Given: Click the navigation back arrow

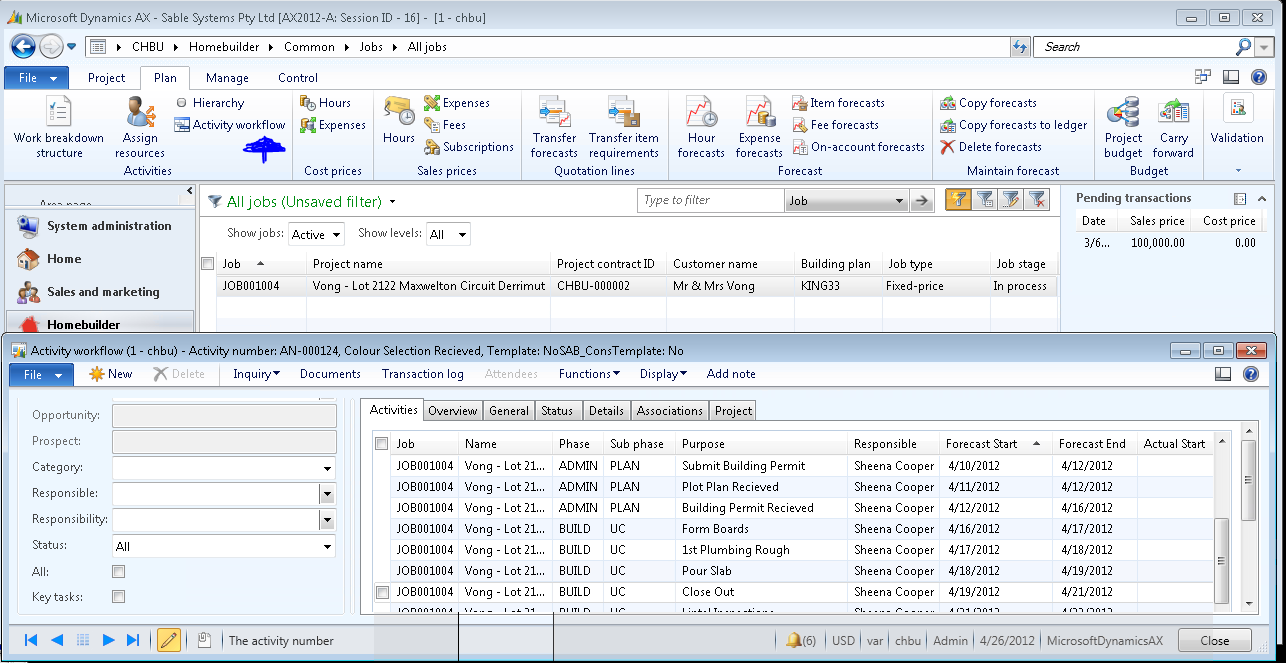Looking at the screenshot, I should click(23, 46).
